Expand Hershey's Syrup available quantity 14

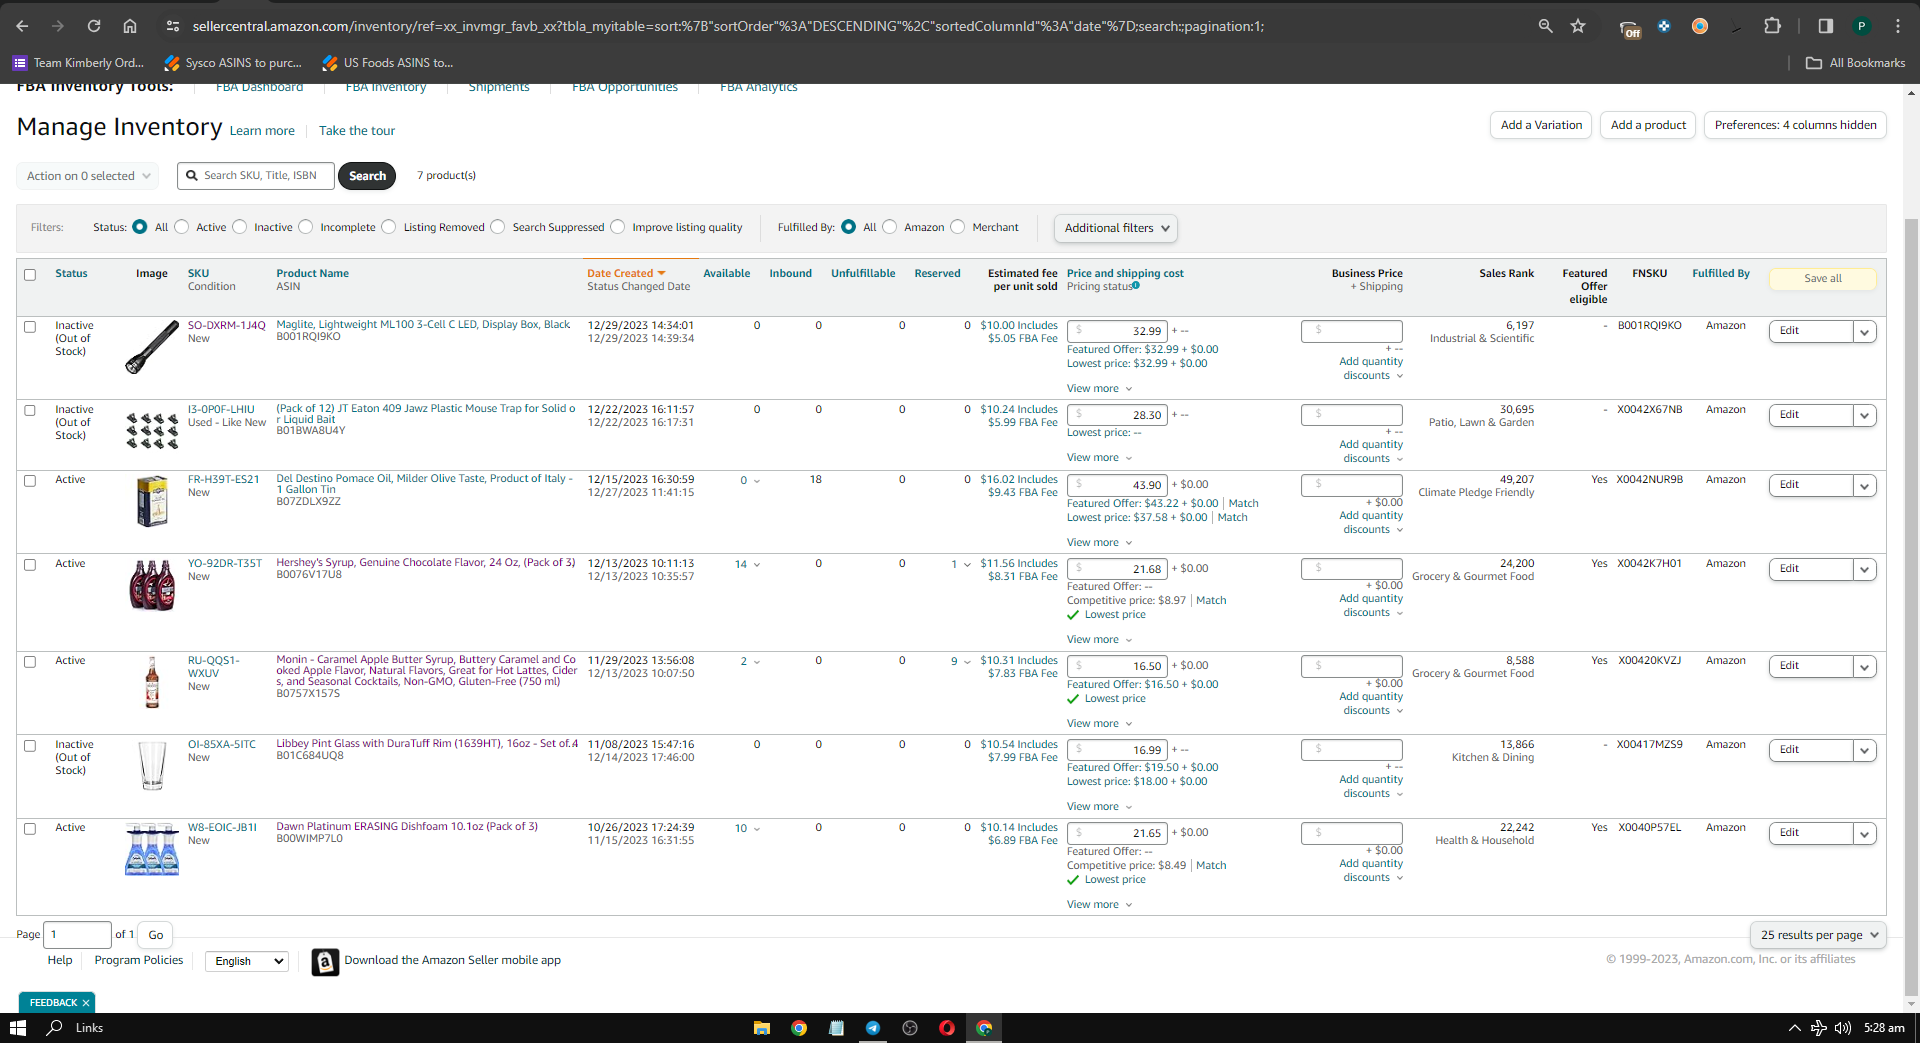(747, 565)
